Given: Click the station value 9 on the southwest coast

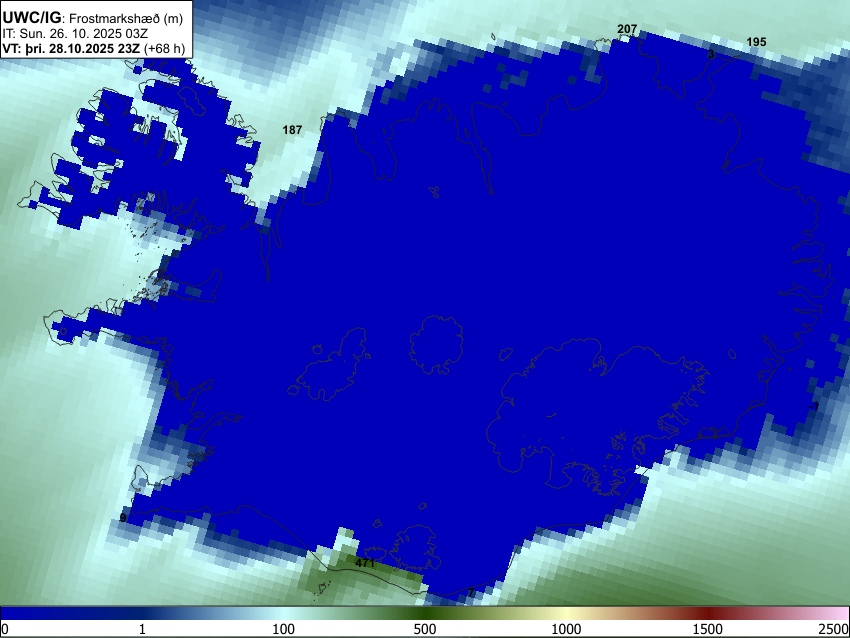Looking at the screenshot, I should pyautogui.click(x=123, y=518).
